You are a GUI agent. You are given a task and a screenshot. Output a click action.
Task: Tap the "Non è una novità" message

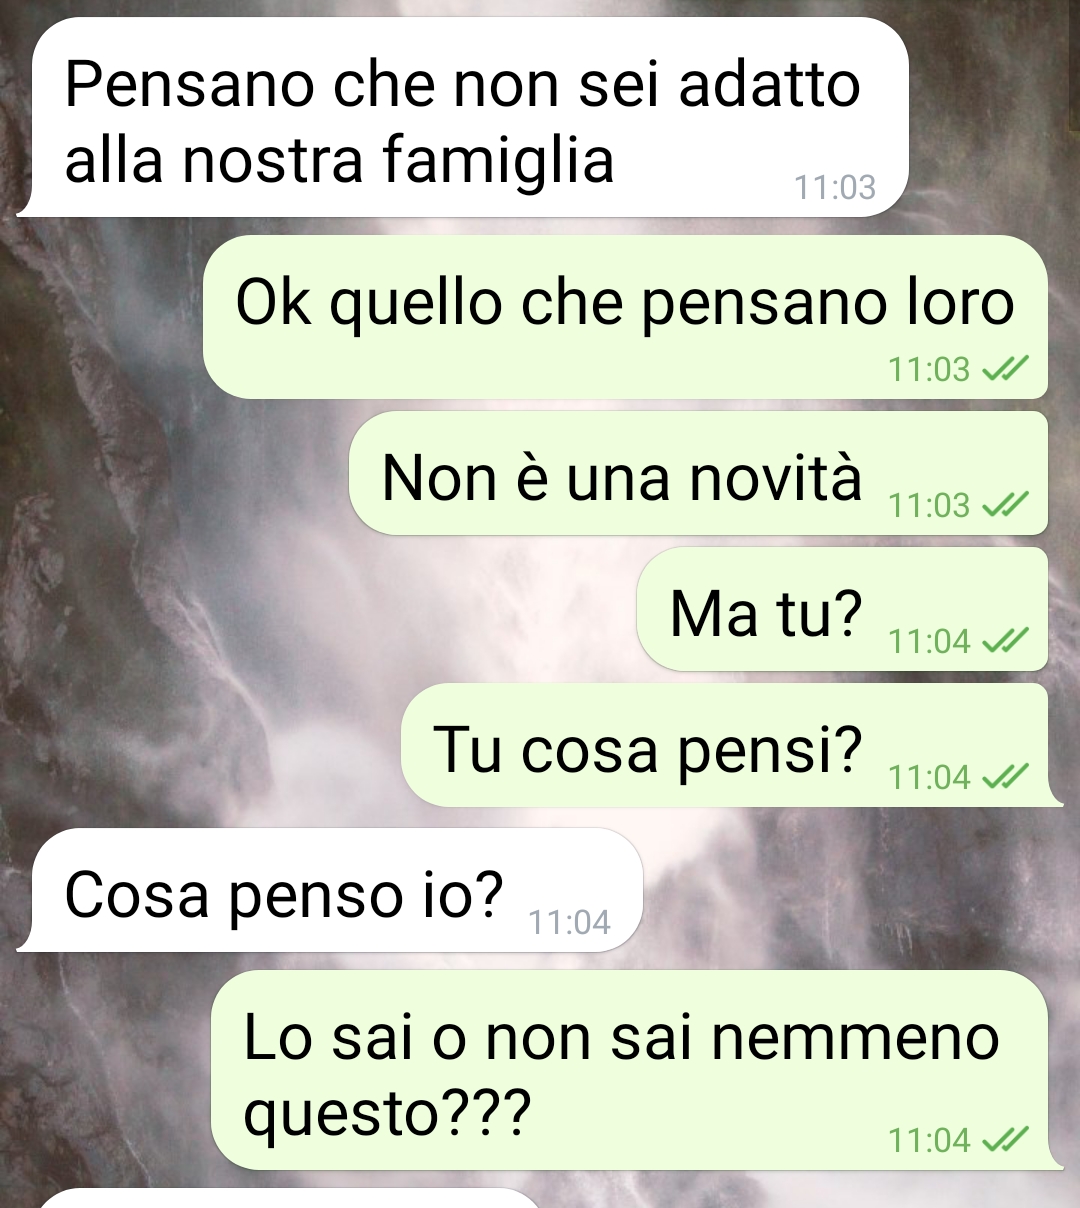pos(698,473)
